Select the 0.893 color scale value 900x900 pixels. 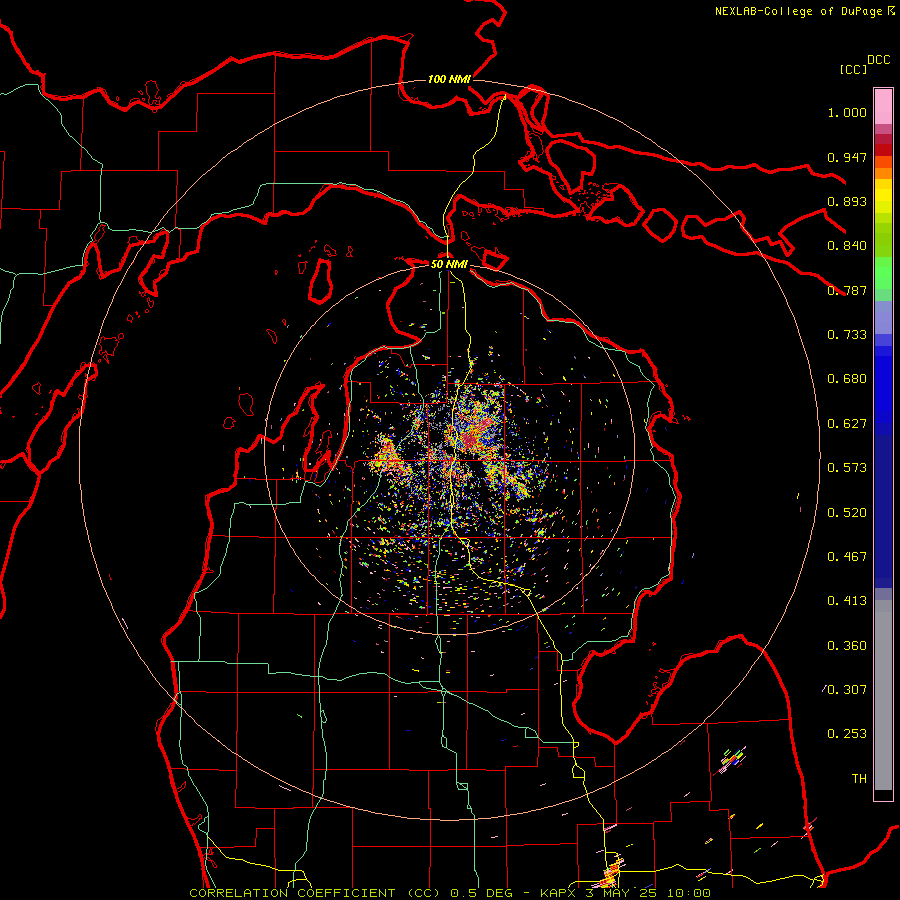pos(847,201)
